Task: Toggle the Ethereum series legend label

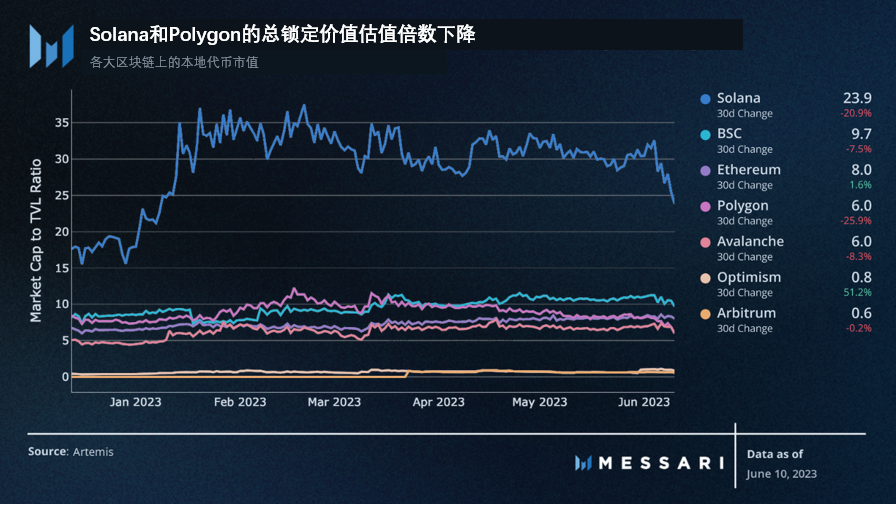Action: coord(748,170)
